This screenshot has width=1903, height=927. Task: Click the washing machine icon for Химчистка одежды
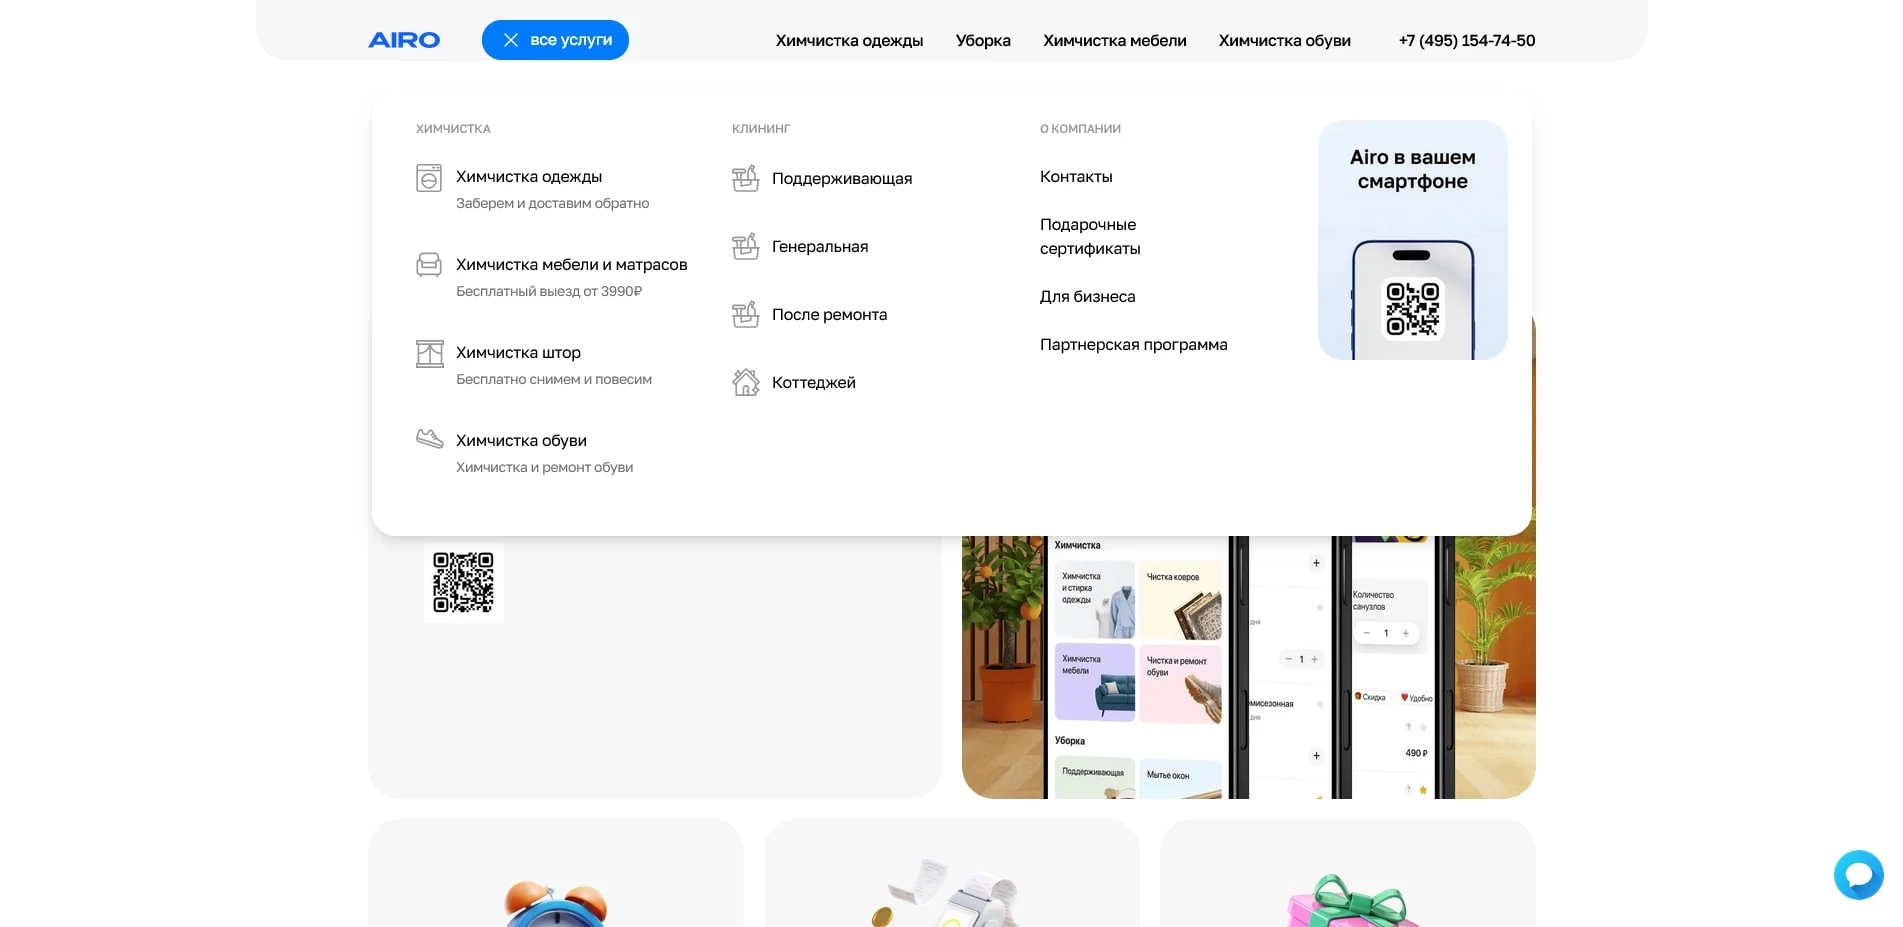[x=429, y=178]
